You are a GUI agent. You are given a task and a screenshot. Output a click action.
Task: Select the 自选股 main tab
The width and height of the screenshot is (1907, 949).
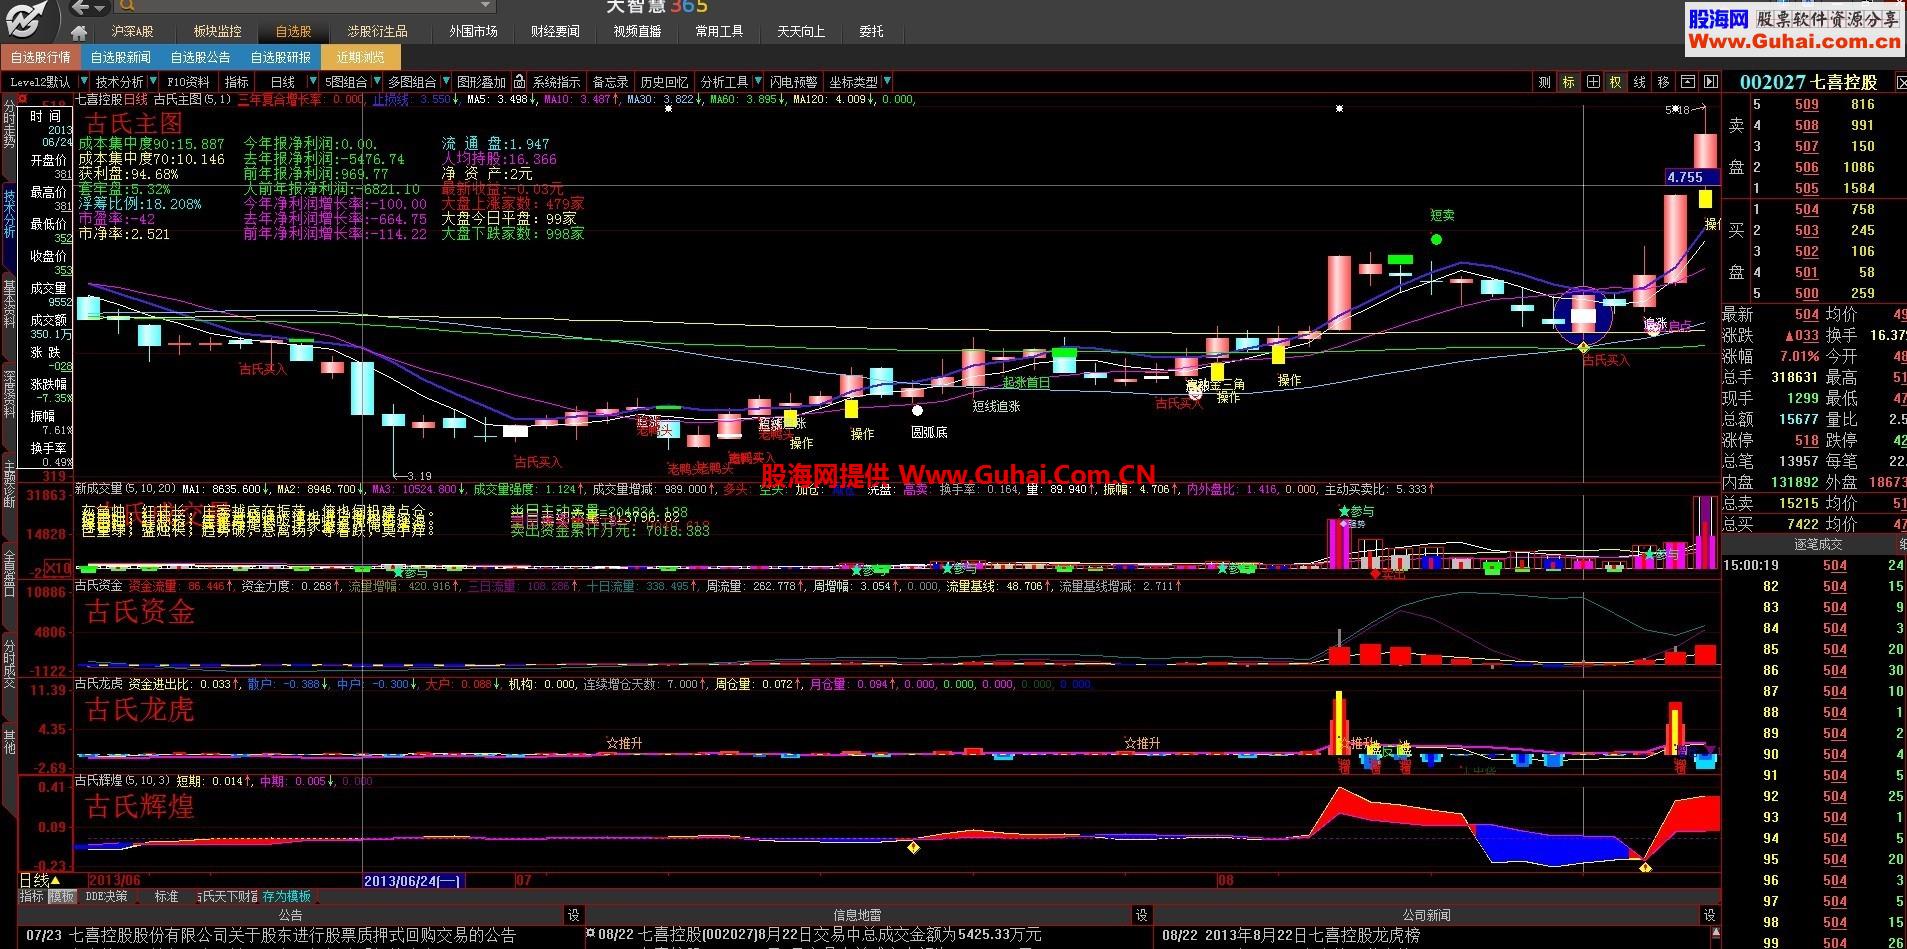point(293,32)
